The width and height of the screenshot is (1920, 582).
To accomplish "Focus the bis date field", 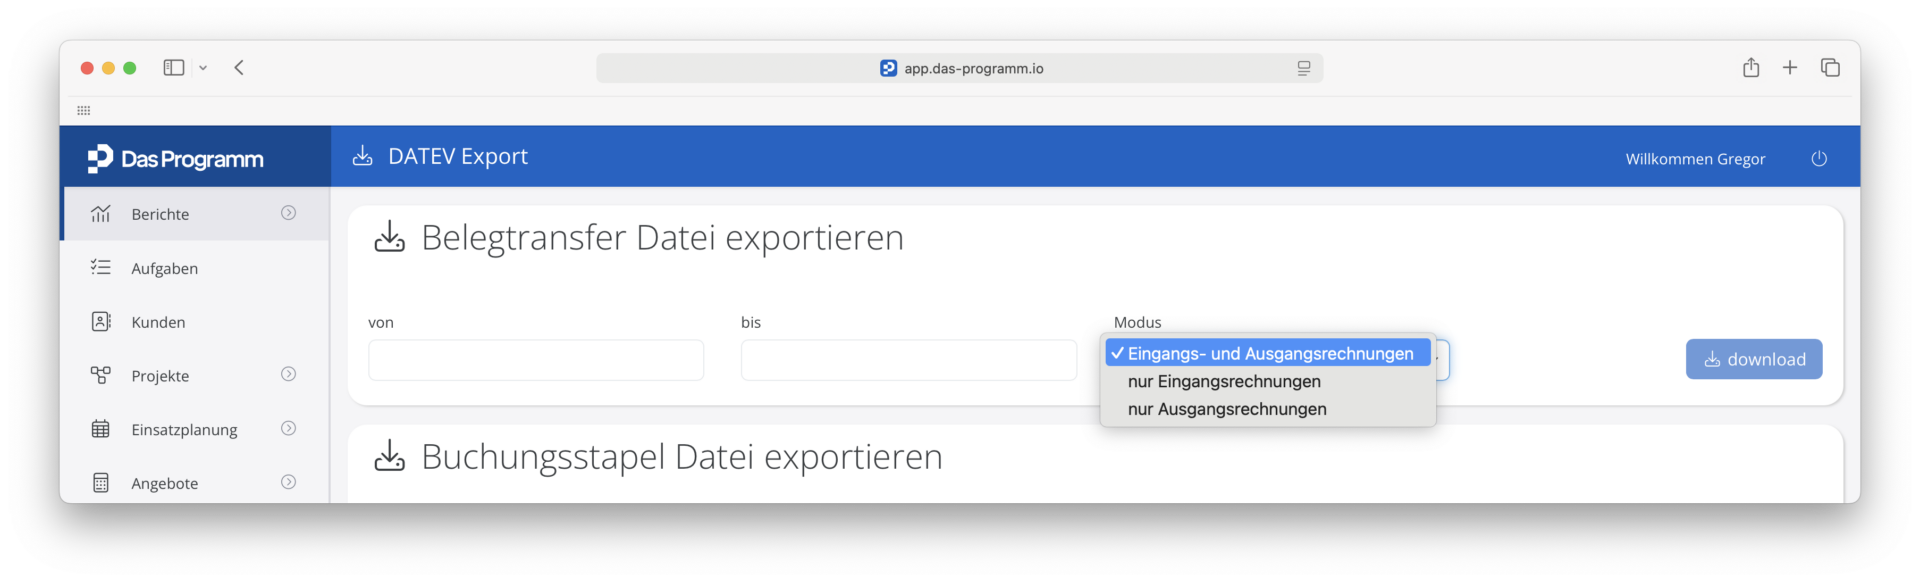I will [x=909, y=360].
